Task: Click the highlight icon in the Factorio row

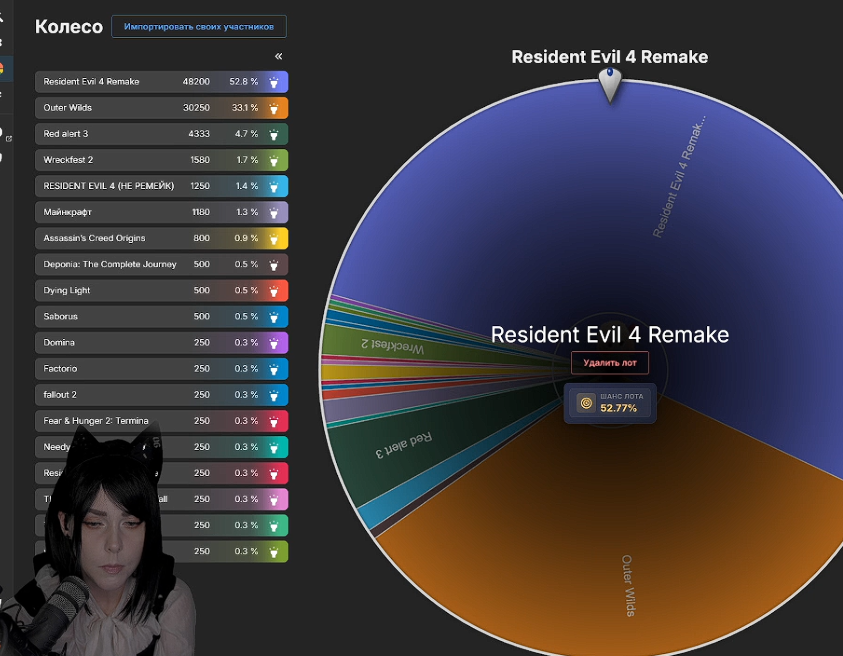Action: tap(274, 369)
